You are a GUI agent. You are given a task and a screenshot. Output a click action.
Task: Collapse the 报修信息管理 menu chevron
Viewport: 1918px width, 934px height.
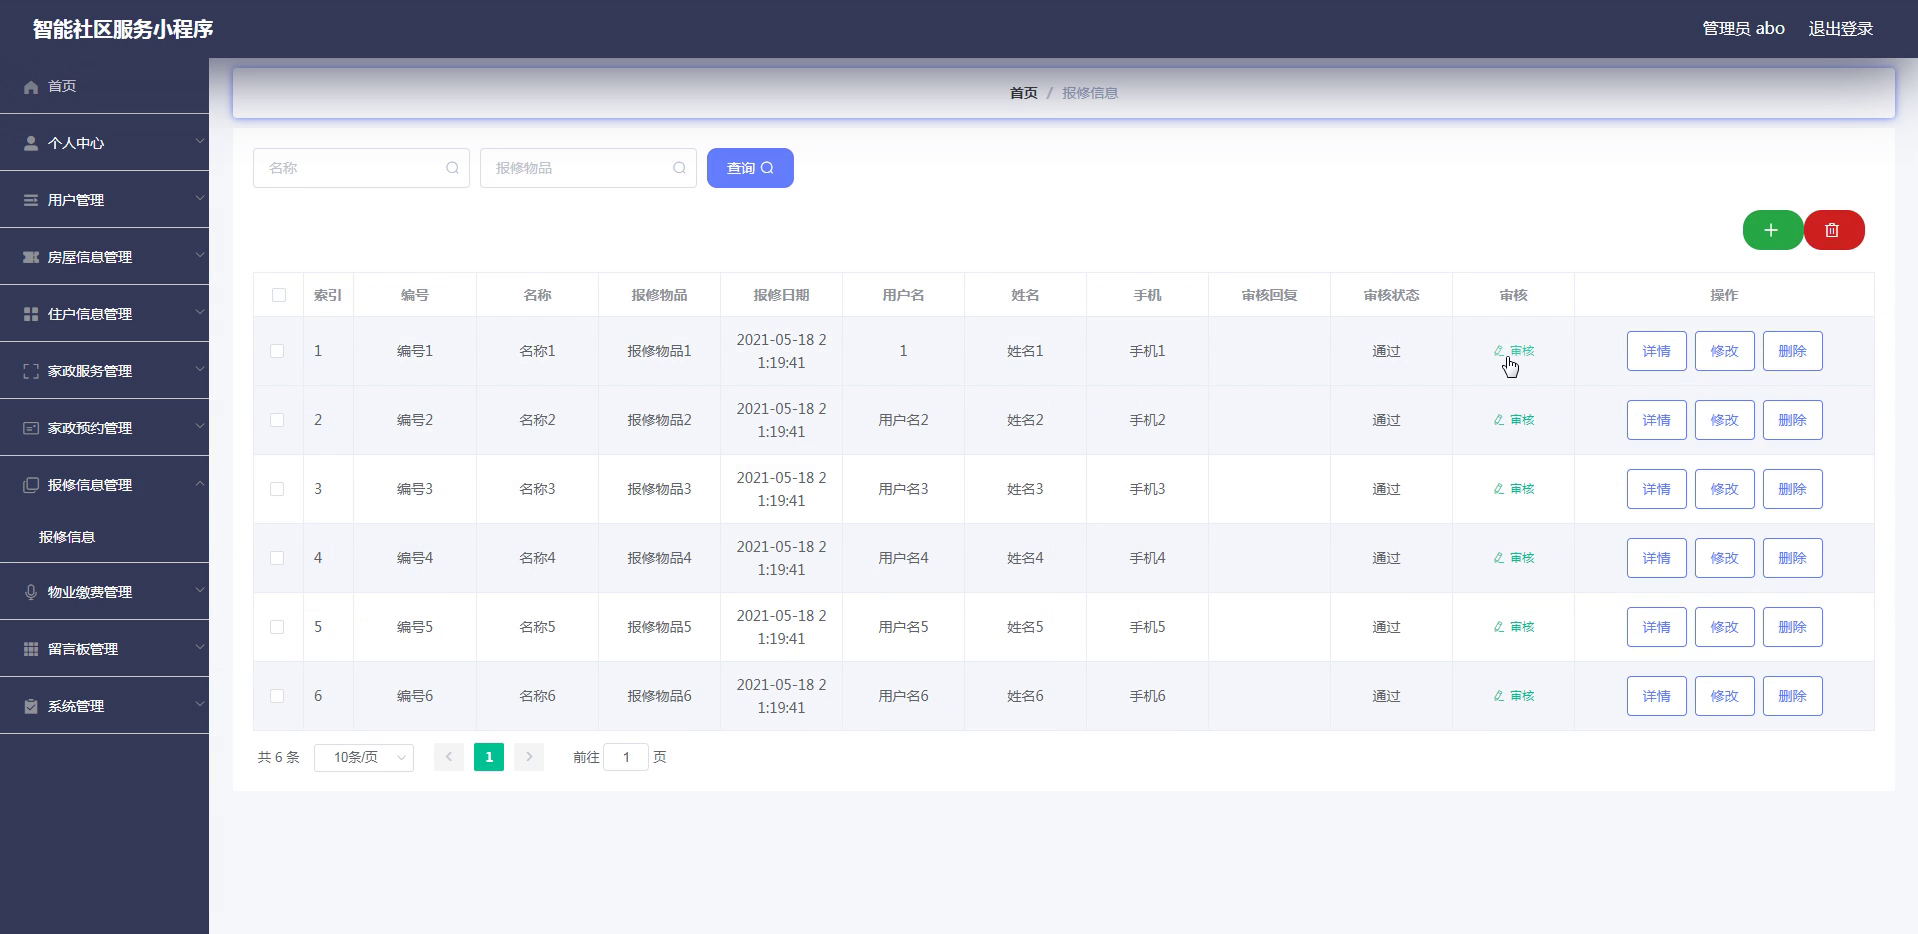(199, 483)
